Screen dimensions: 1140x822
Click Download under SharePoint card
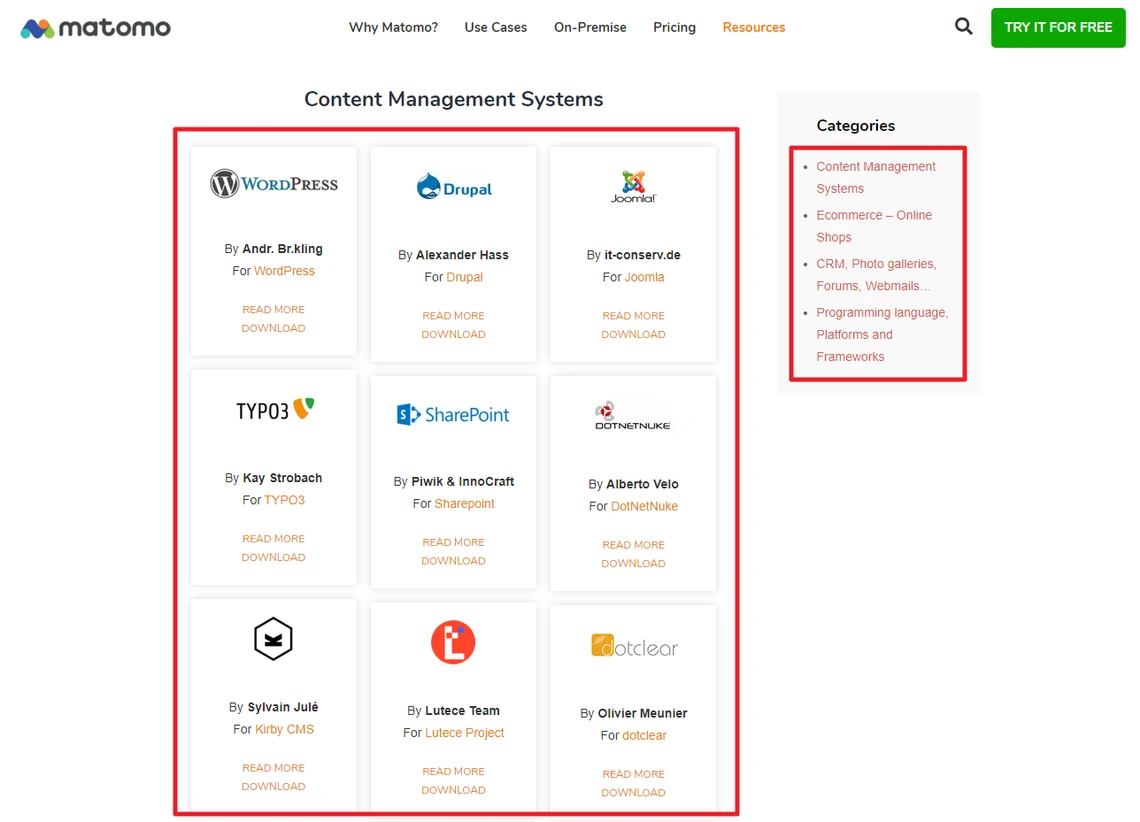453,561
